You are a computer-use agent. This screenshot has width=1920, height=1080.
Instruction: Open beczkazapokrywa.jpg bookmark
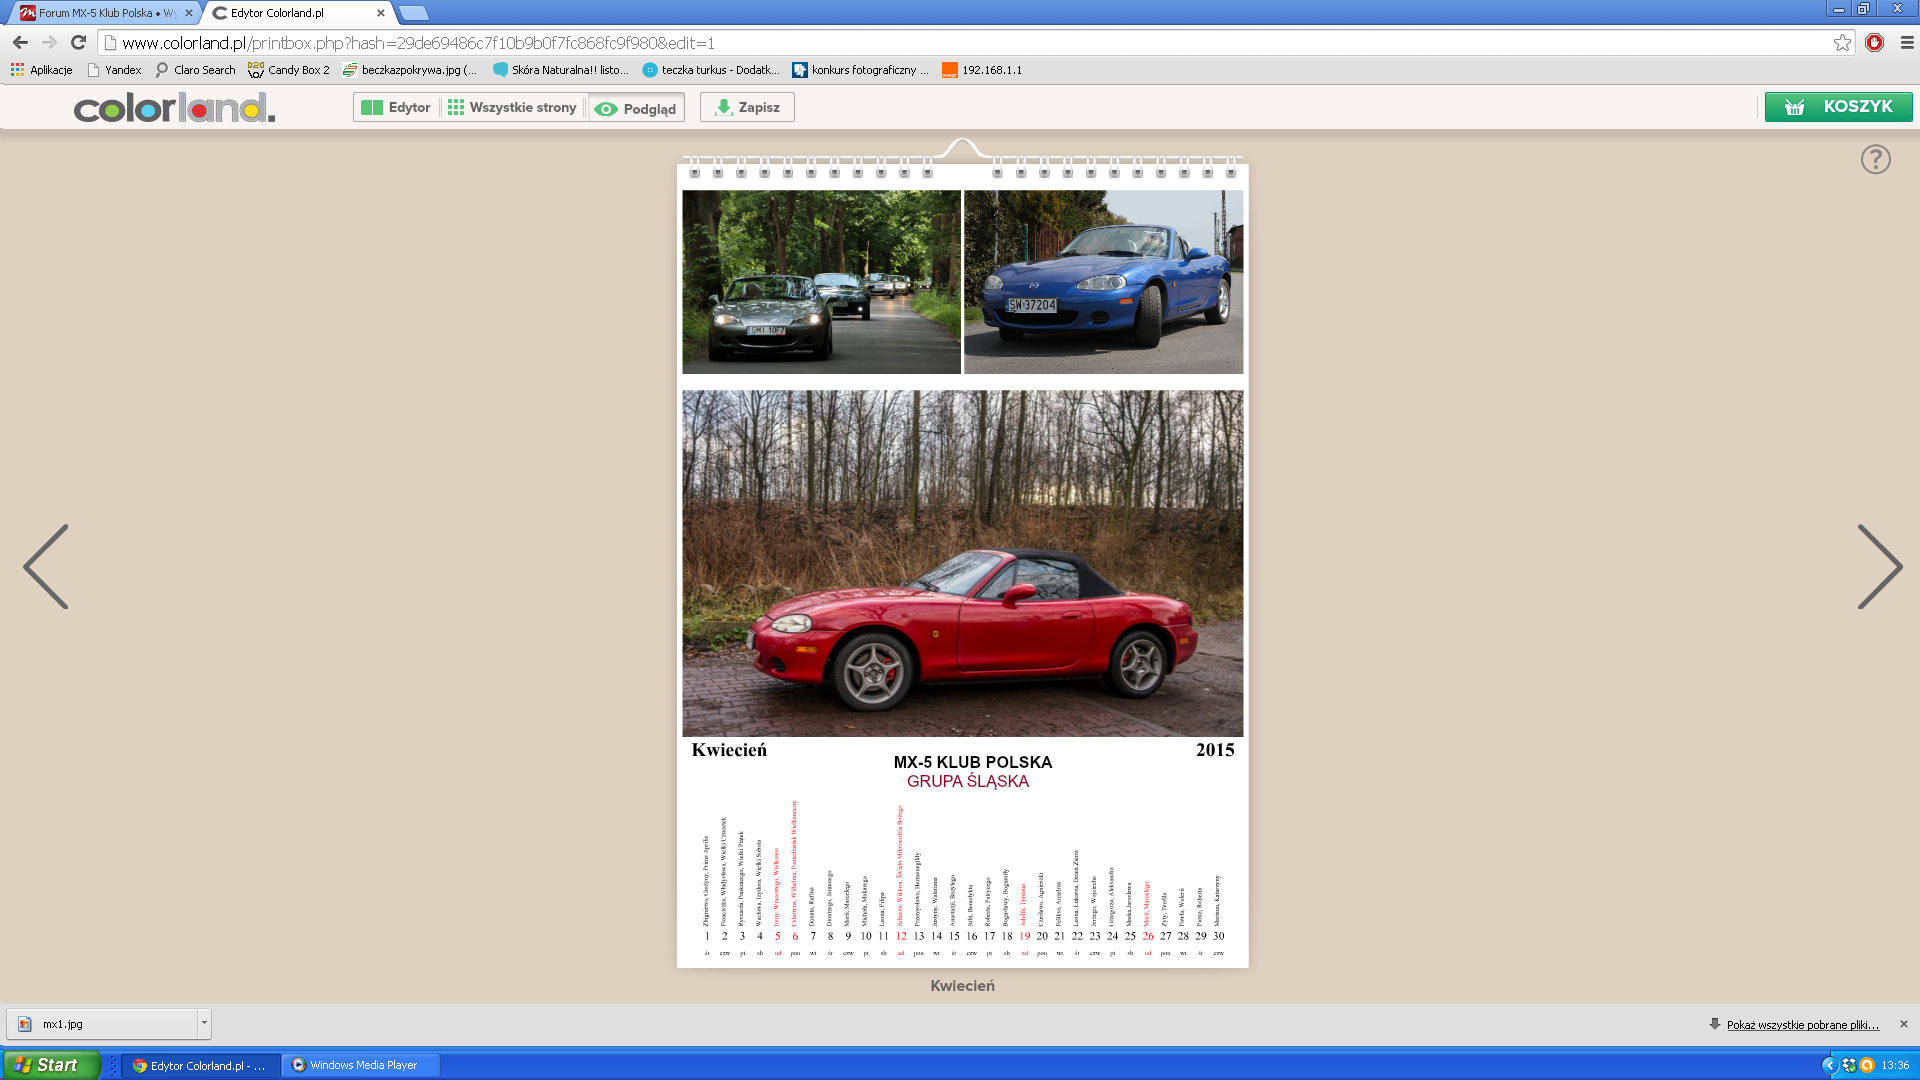410,70
